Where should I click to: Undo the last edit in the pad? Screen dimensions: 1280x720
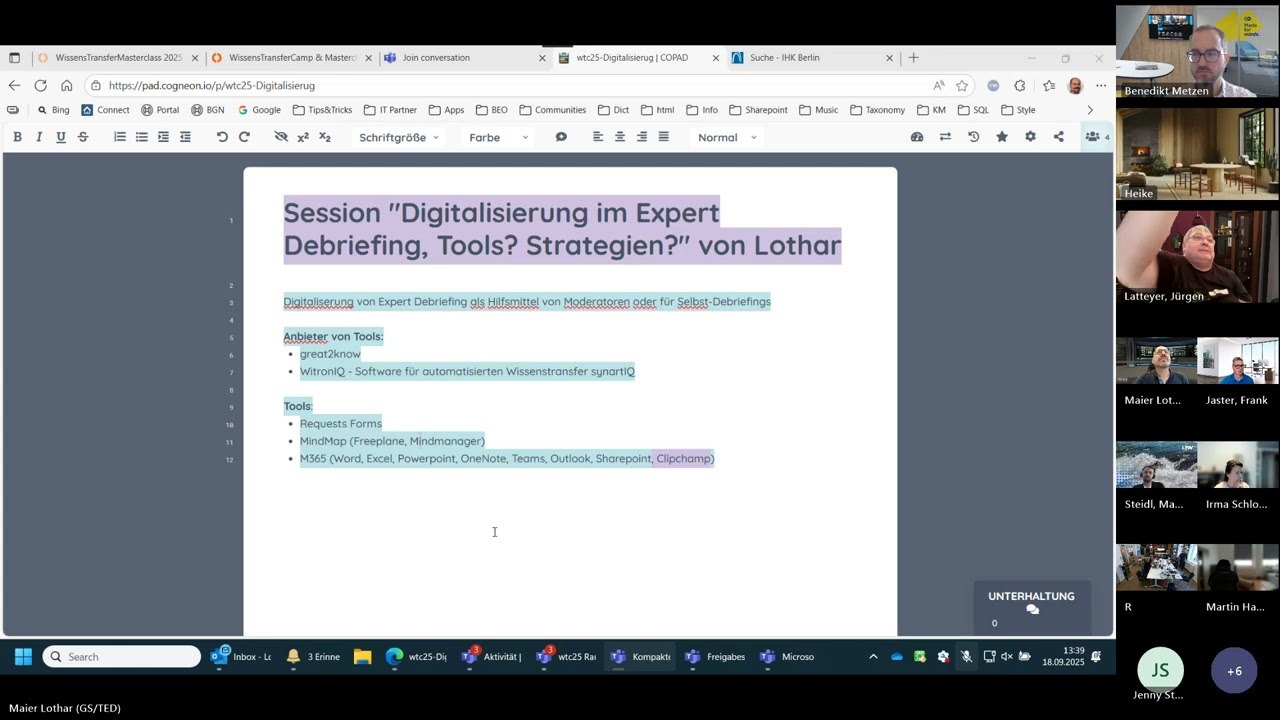[222, 137]
